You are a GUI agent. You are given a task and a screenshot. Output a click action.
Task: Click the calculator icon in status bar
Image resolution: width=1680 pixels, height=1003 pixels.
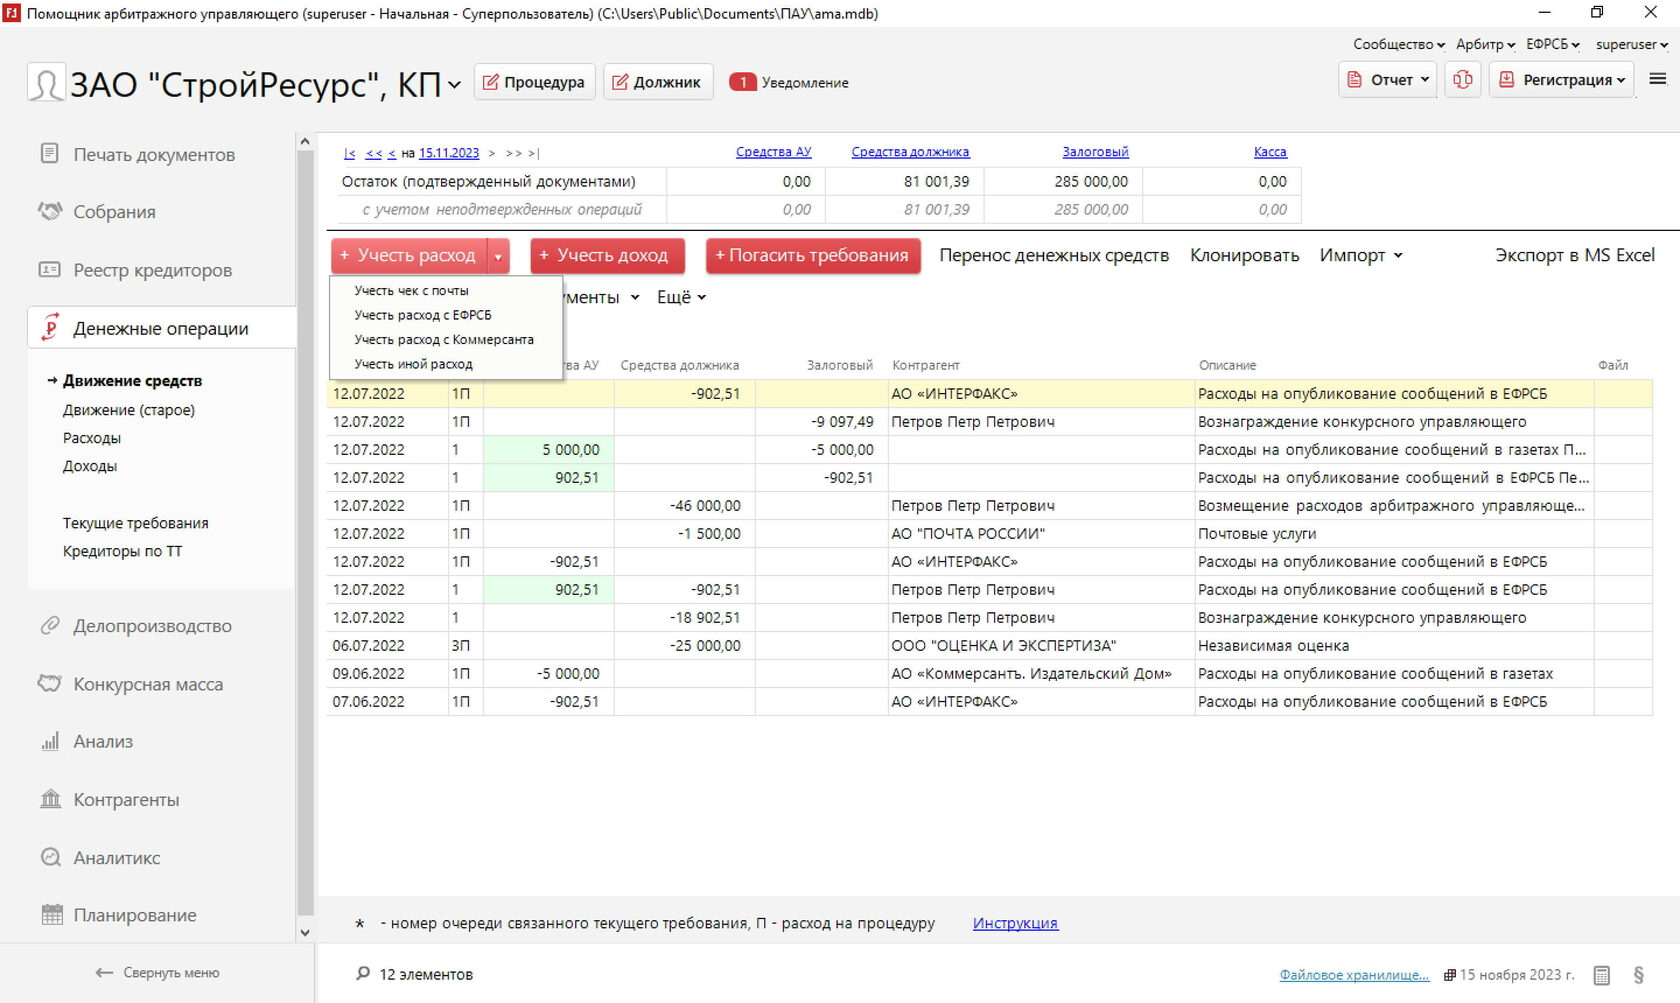tap(1601, 975)
